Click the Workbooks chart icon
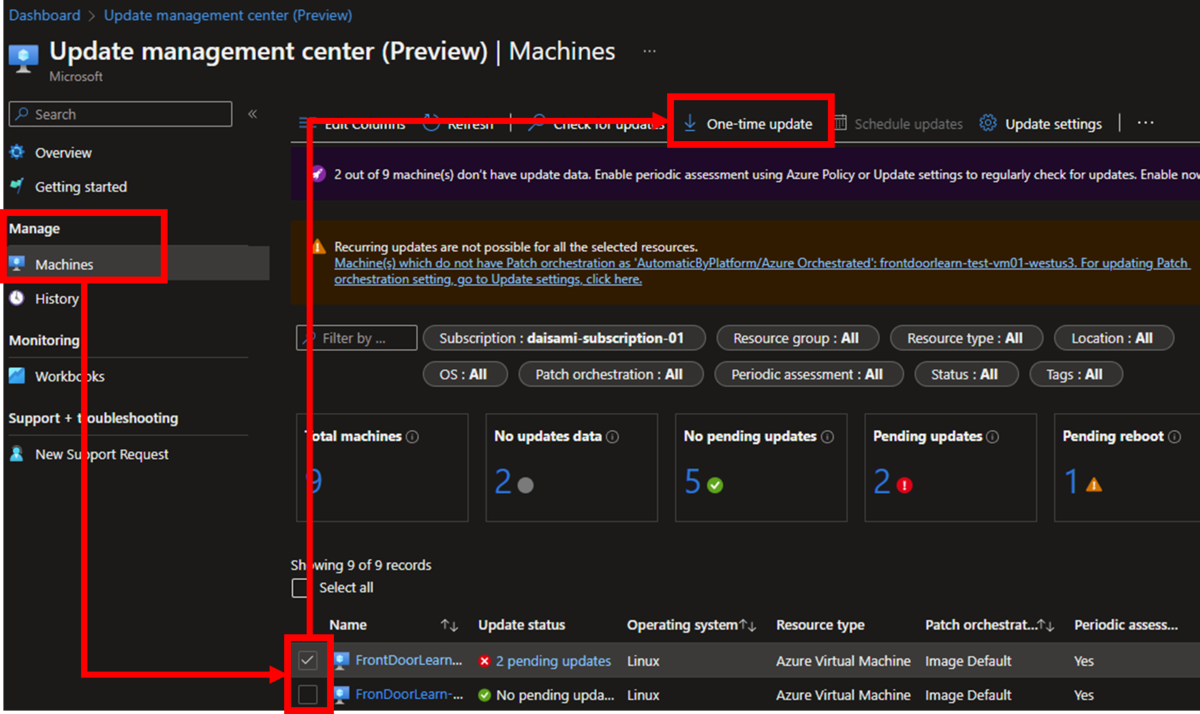 [x=17, y=377]
